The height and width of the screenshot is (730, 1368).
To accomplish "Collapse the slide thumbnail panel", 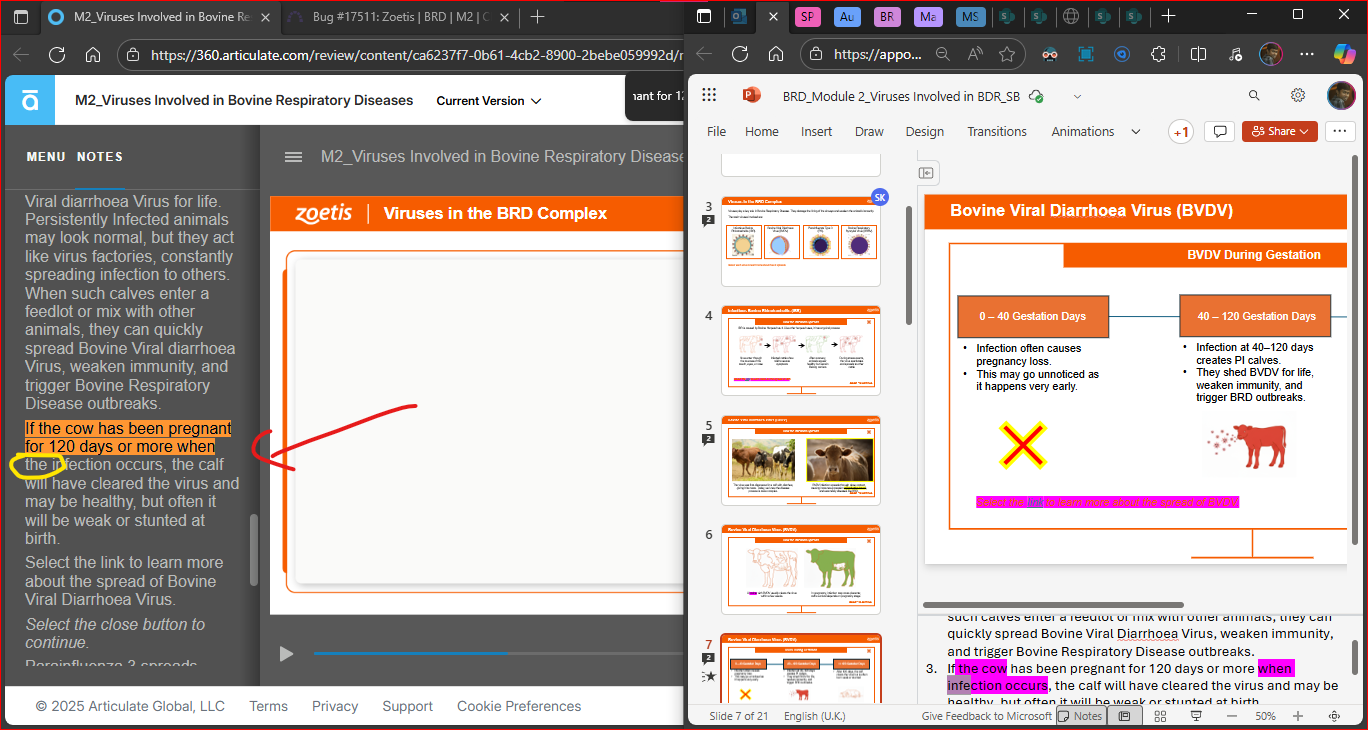I will click(927, 173).
